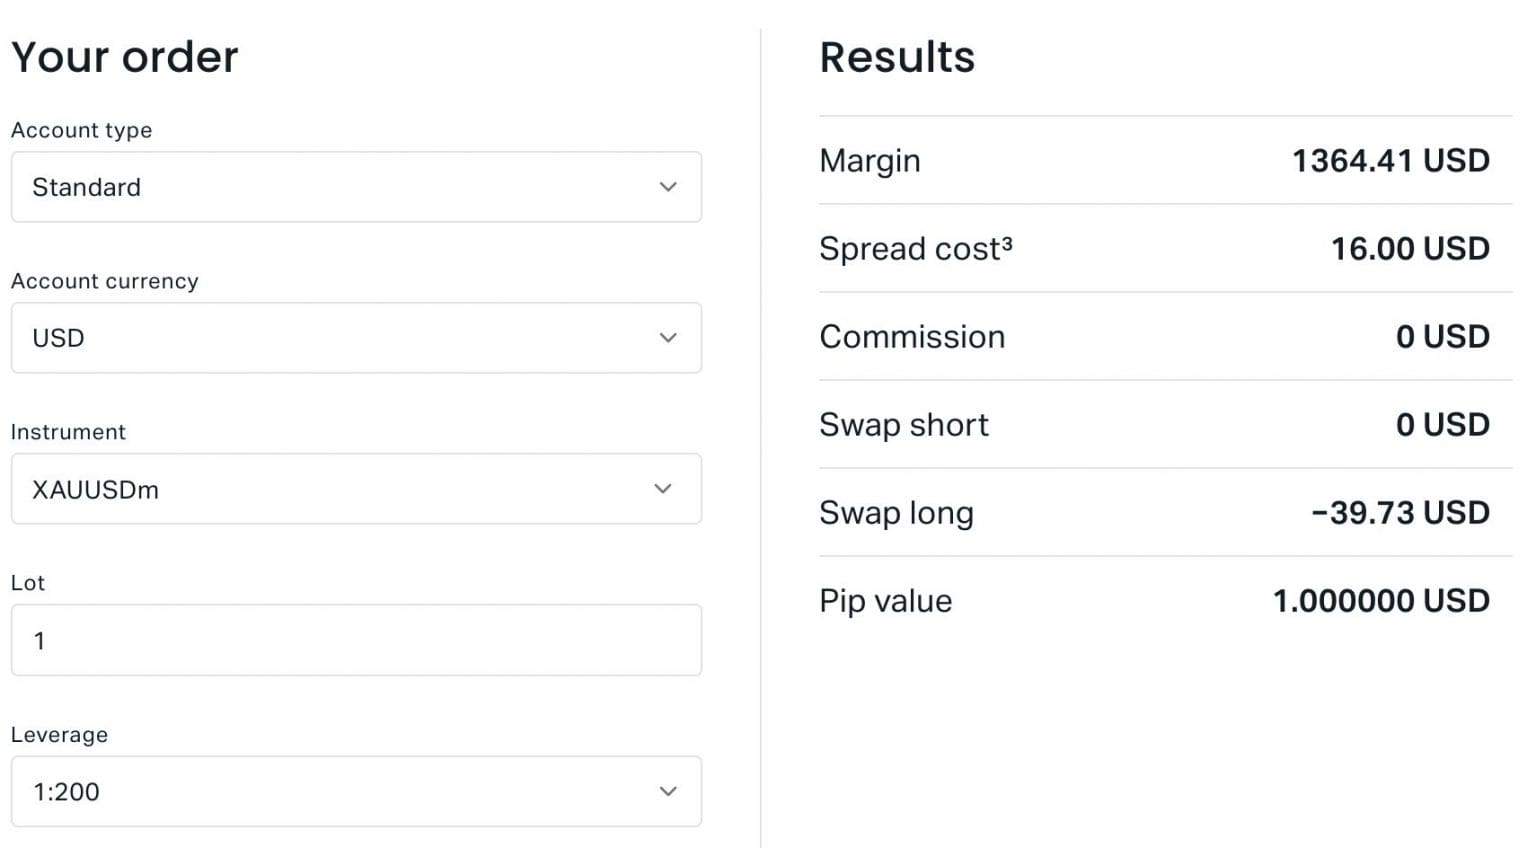The image size is (1536, 848).
Task: Select the Commission result label
Action: point(912,337)
